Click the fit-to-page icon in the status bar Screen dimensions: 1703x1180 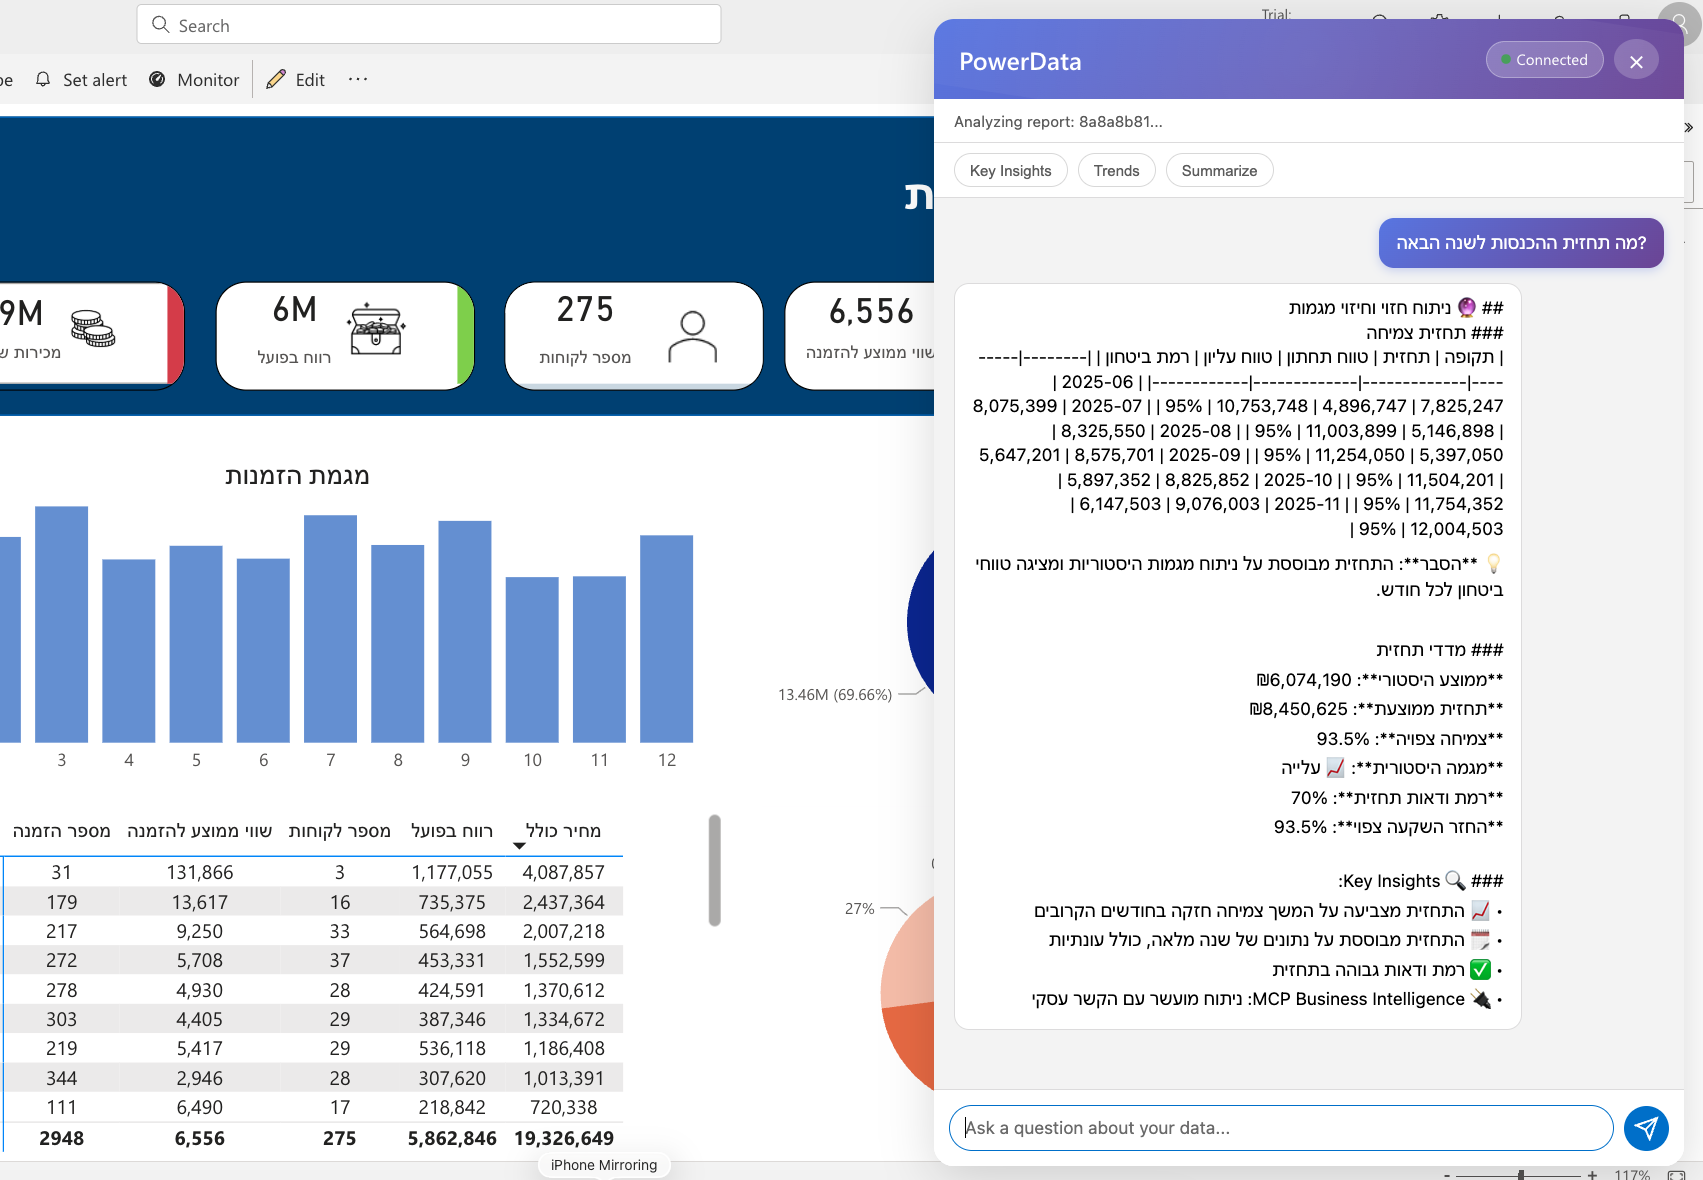click(1678, 1174)
